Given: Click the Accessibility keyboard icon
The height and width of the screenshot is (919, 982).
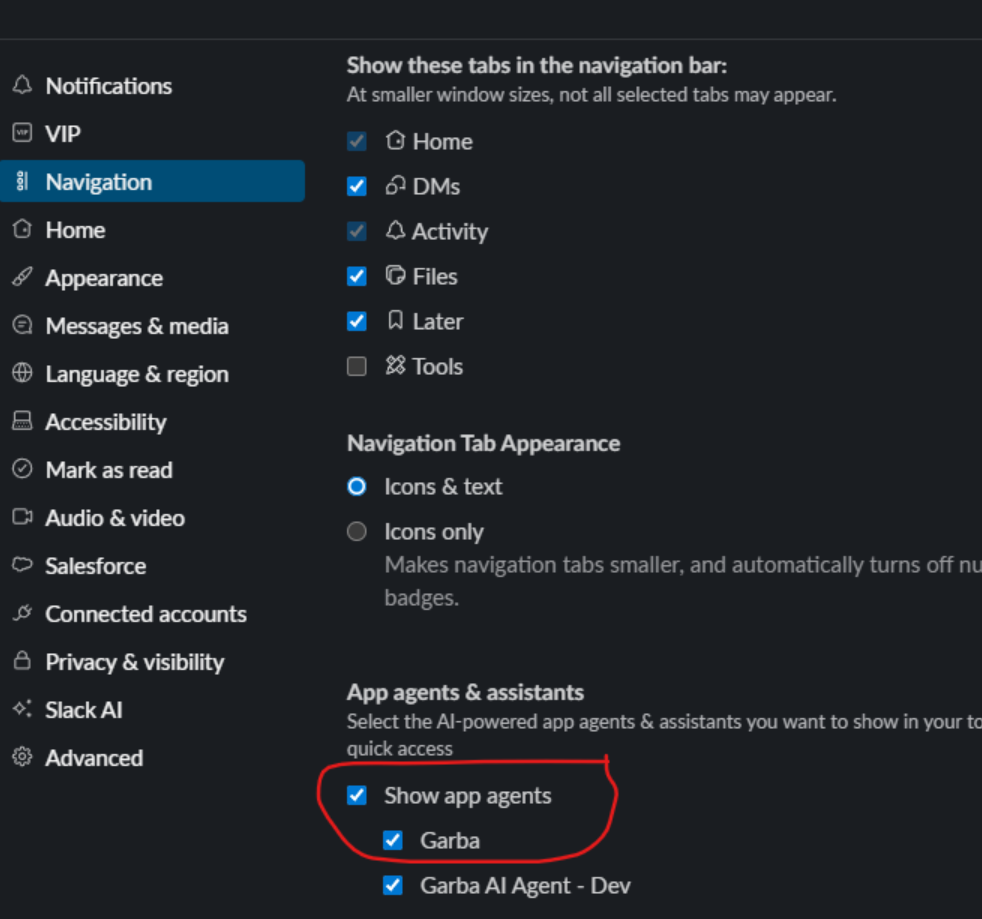Looking at the screenshot, I should click(22, 422).
